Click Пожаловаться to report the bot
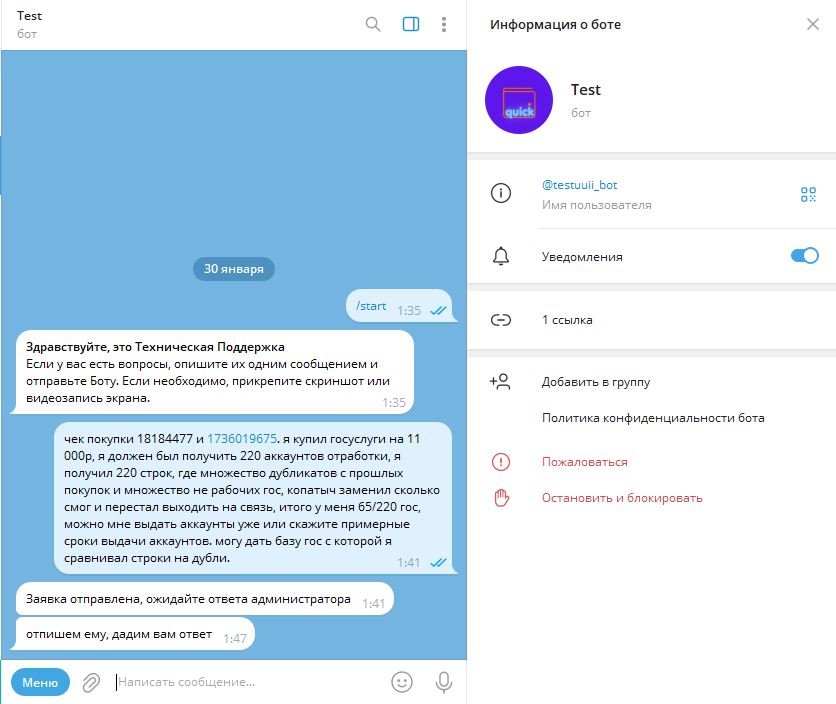 point(584,462)
